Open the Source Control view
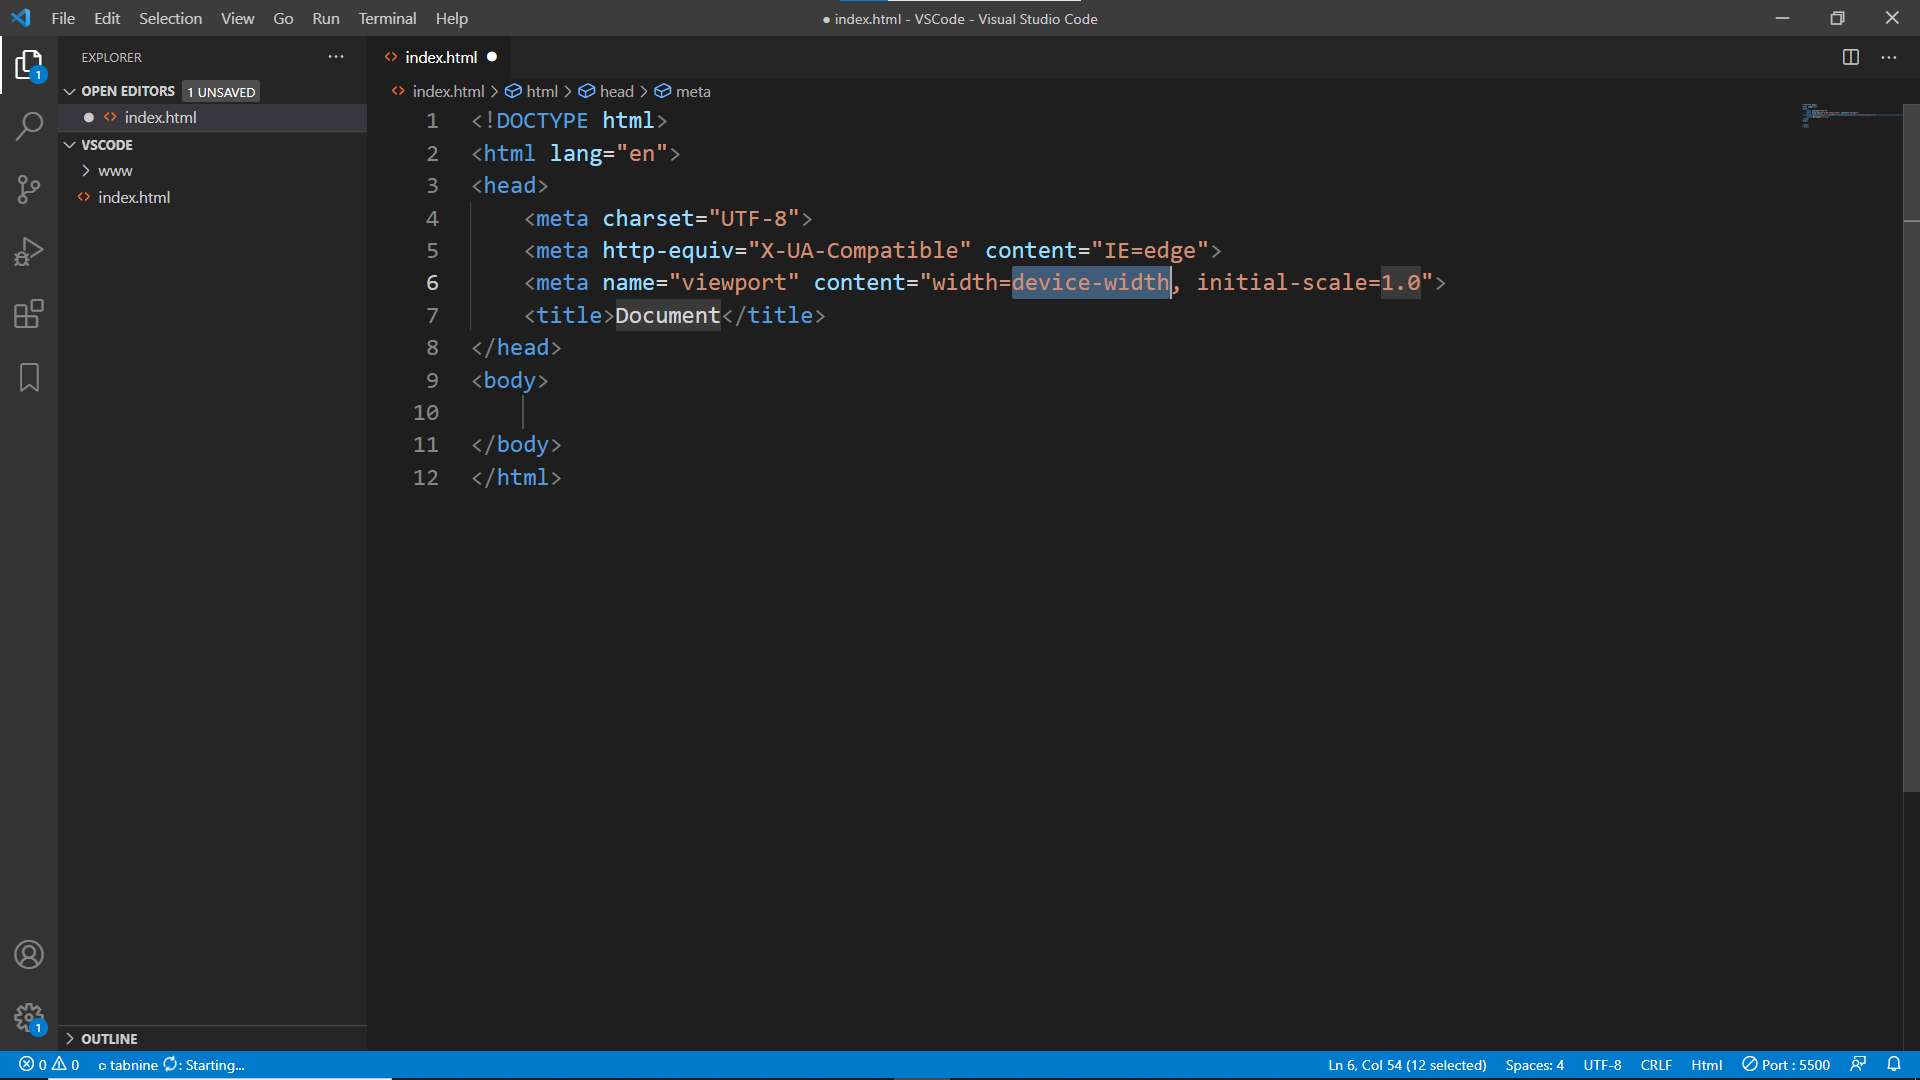 (x=29, y=189)
